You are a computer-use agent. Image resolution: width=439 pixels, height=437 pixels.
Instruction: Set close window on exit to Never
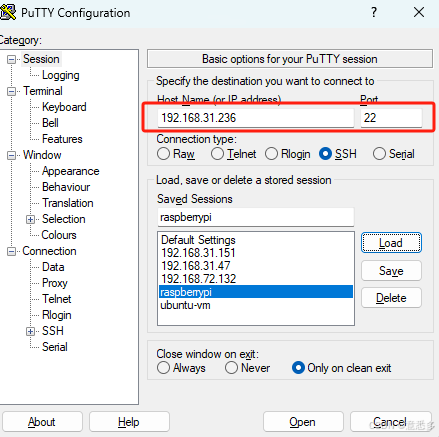pos(231,368)
